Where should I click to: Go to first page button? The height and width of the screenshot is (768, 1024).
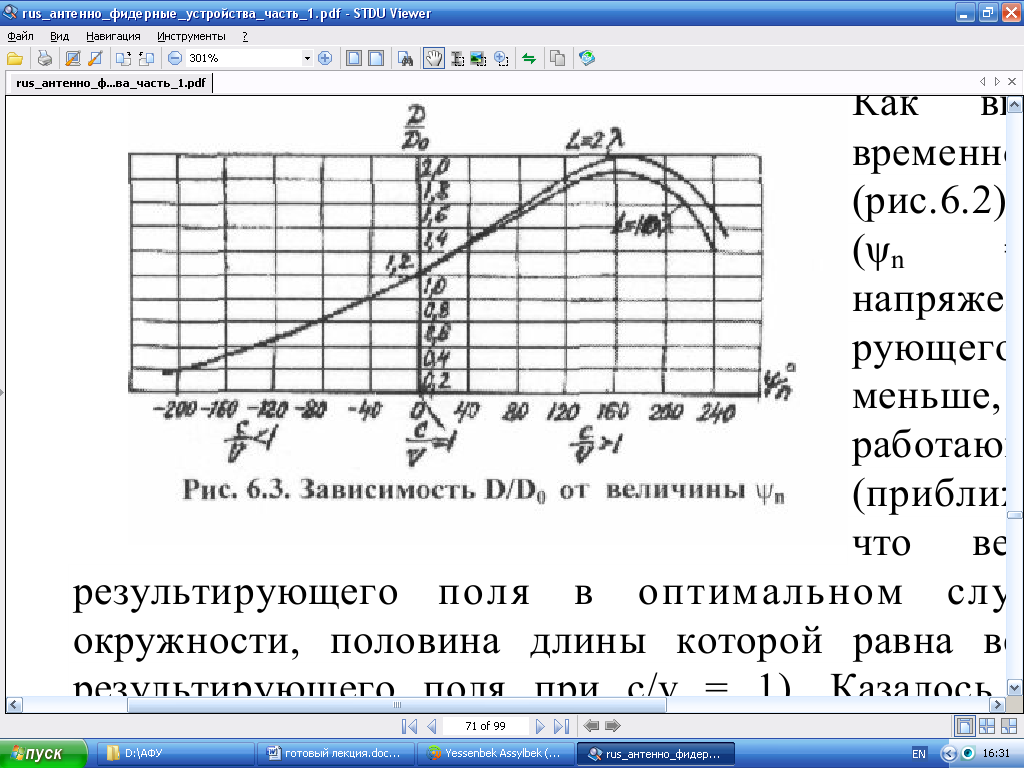[x=409, y=726]
